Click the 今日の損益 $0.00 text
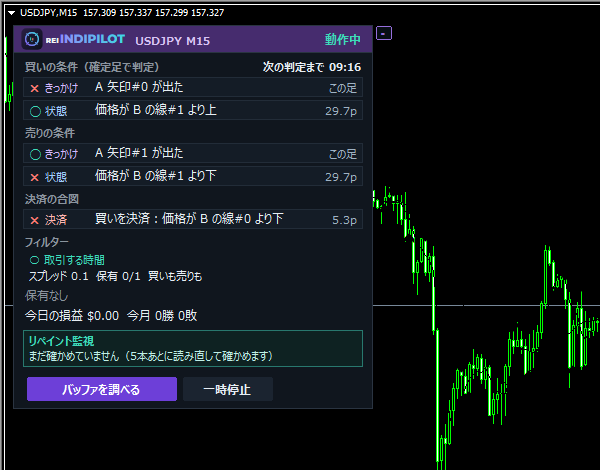 (72, 316)
